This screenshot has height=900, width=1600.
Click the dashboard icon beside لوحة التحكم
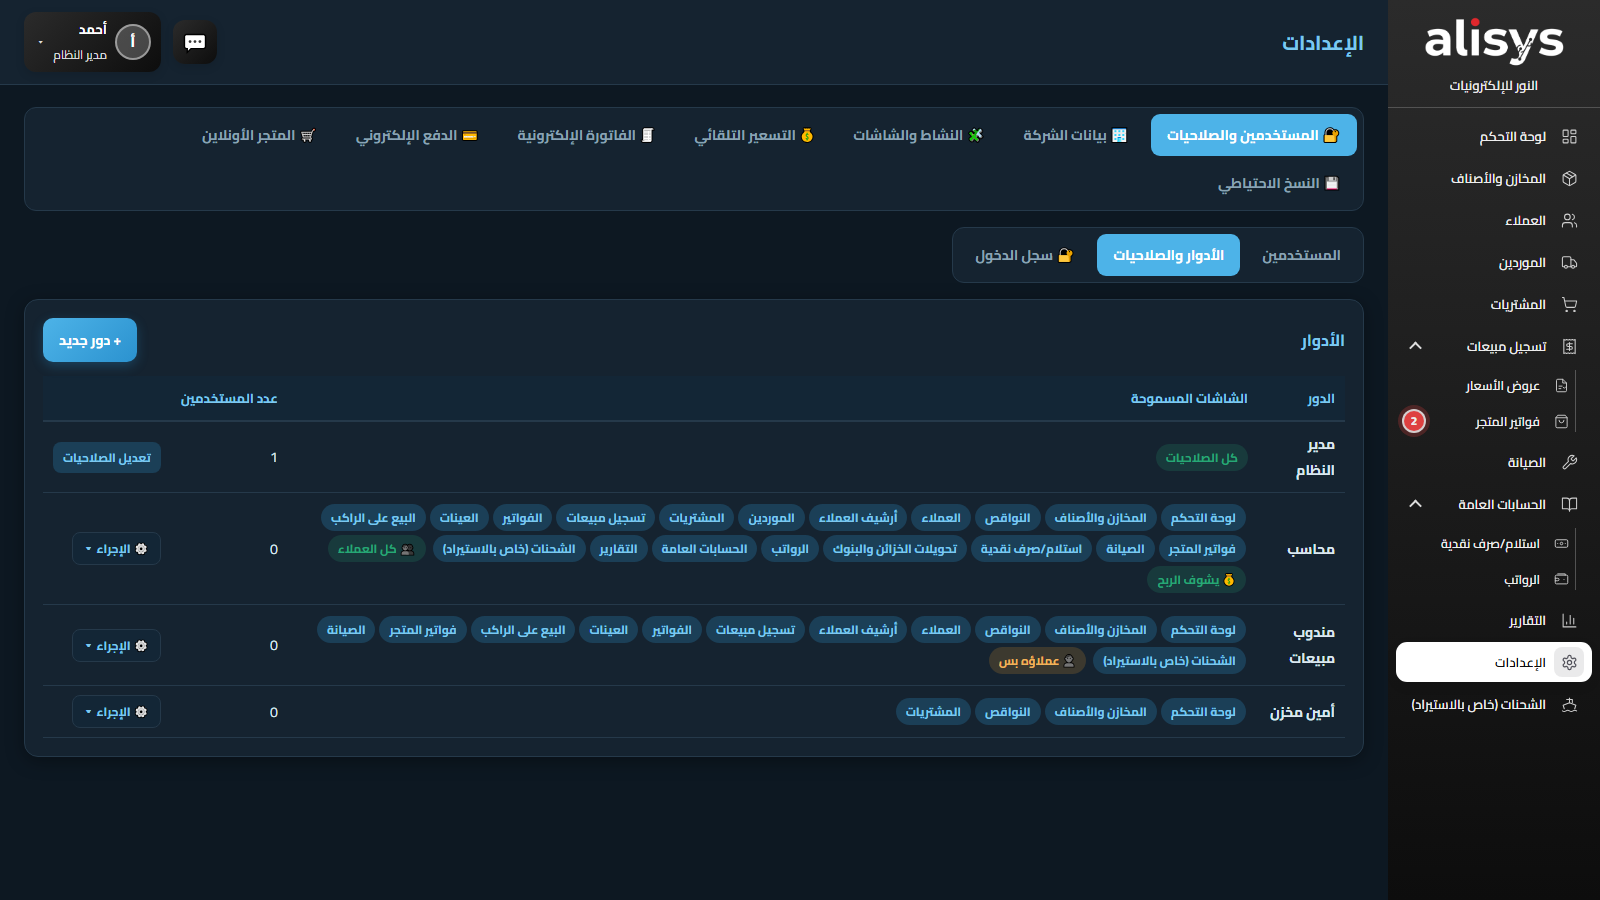click(1569, 136)
